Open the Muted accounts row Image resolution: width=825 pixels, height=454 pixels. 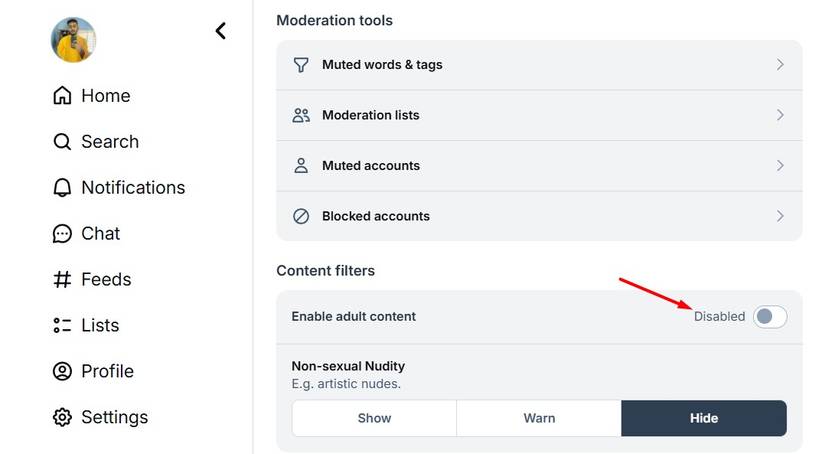point(370,166)
